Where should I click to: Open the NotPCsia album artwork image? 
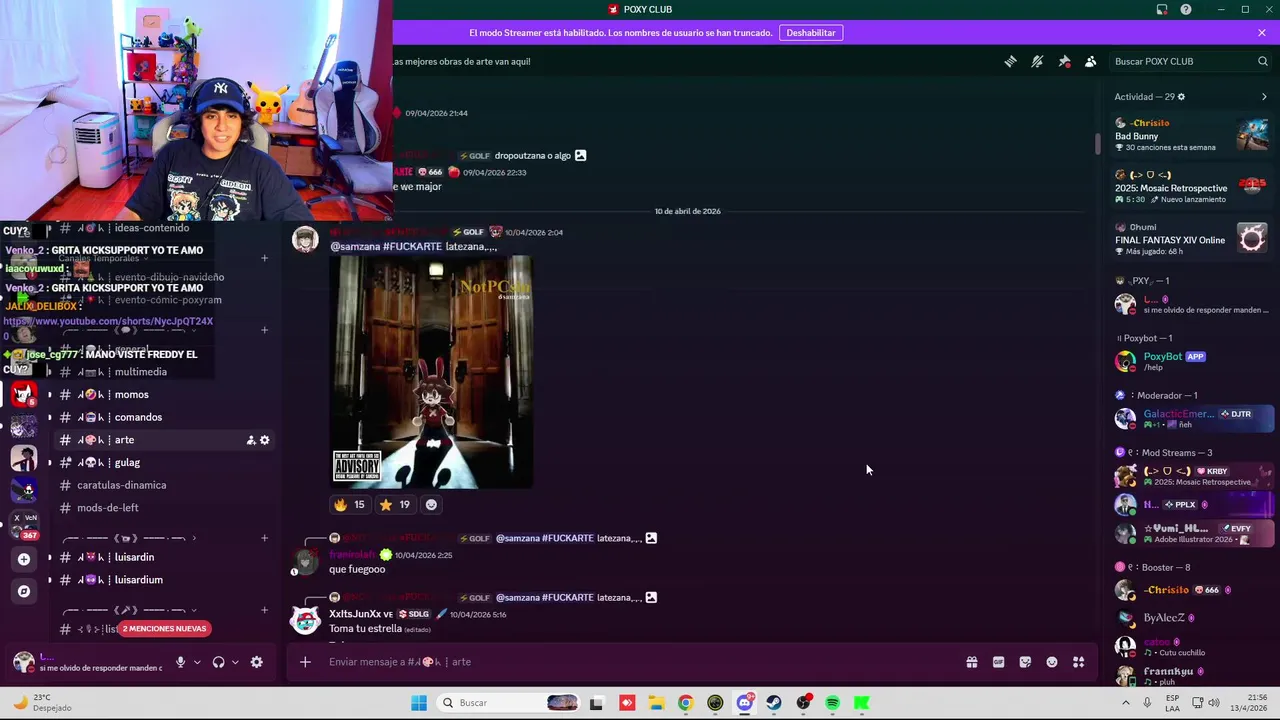(x=431, y=372)
